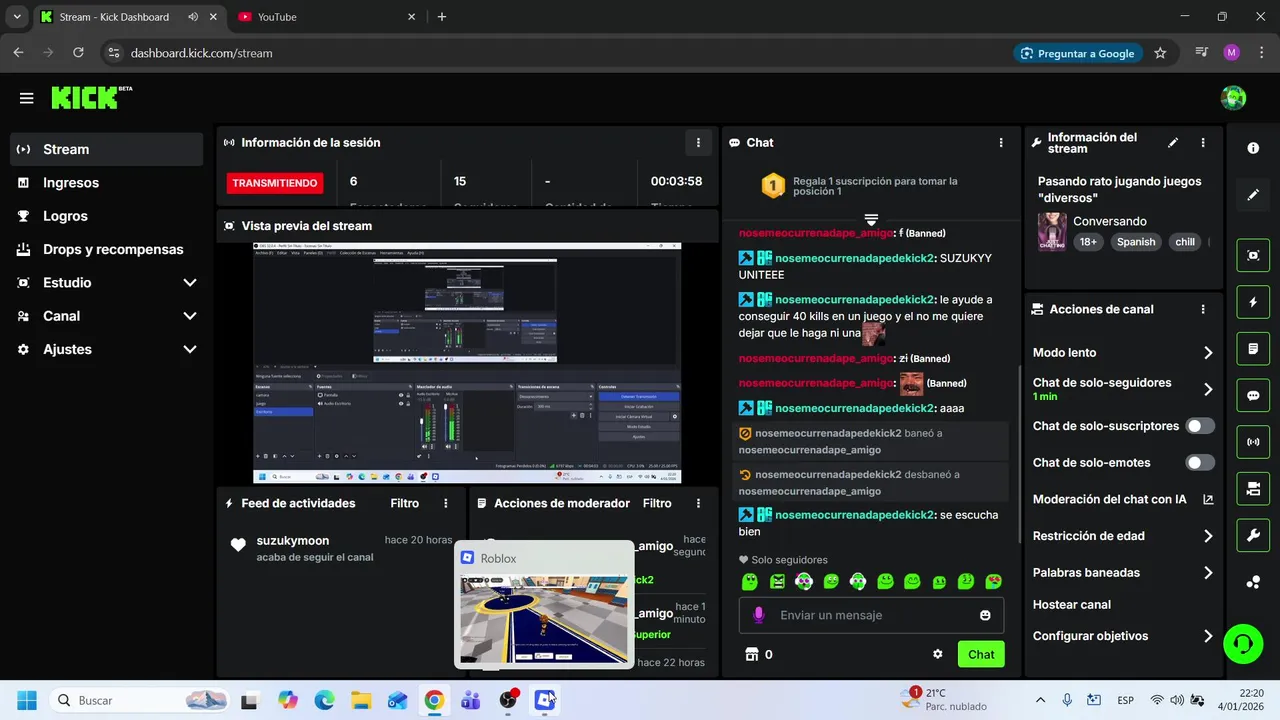The image size is (1280, 720).
Task: Open Chat de solo-seguidores chevron
Action: 1208,389
